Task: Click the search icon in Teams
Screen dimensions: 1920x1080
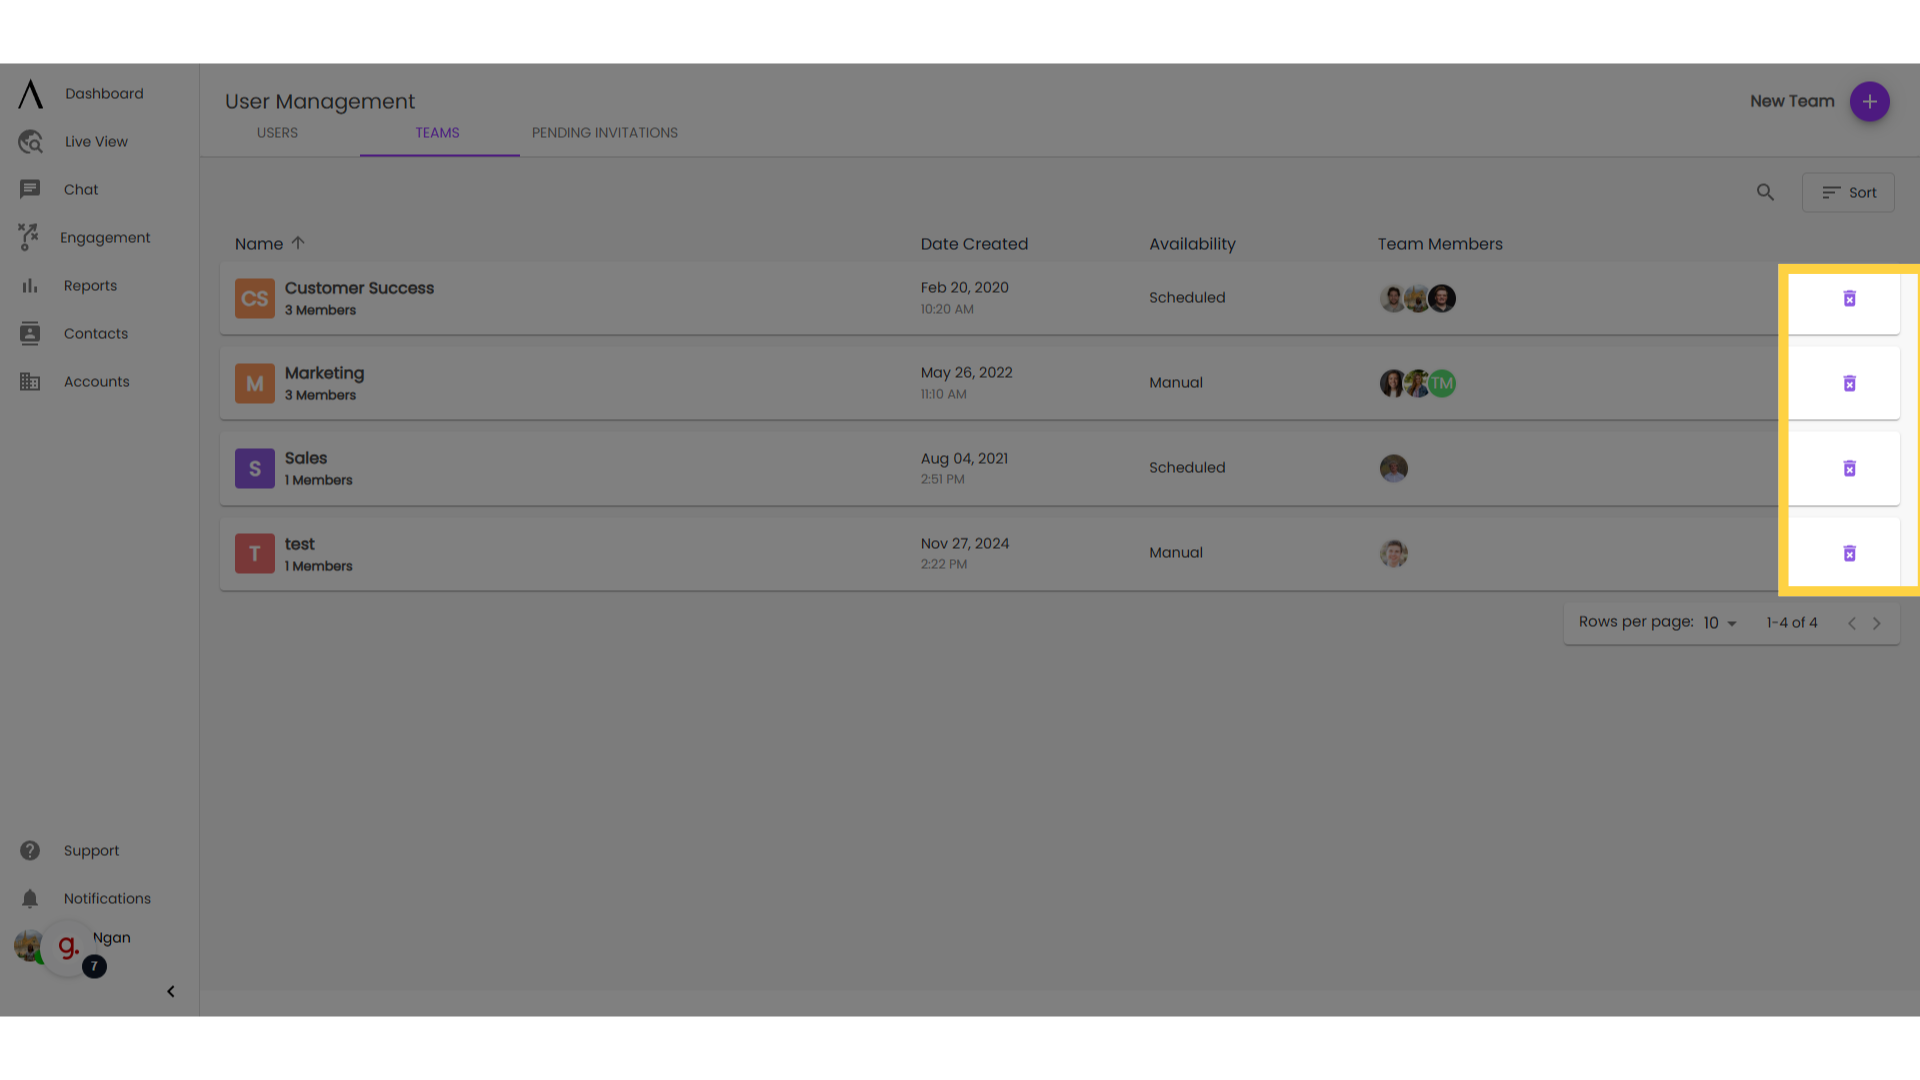Action: (1766, 193)
